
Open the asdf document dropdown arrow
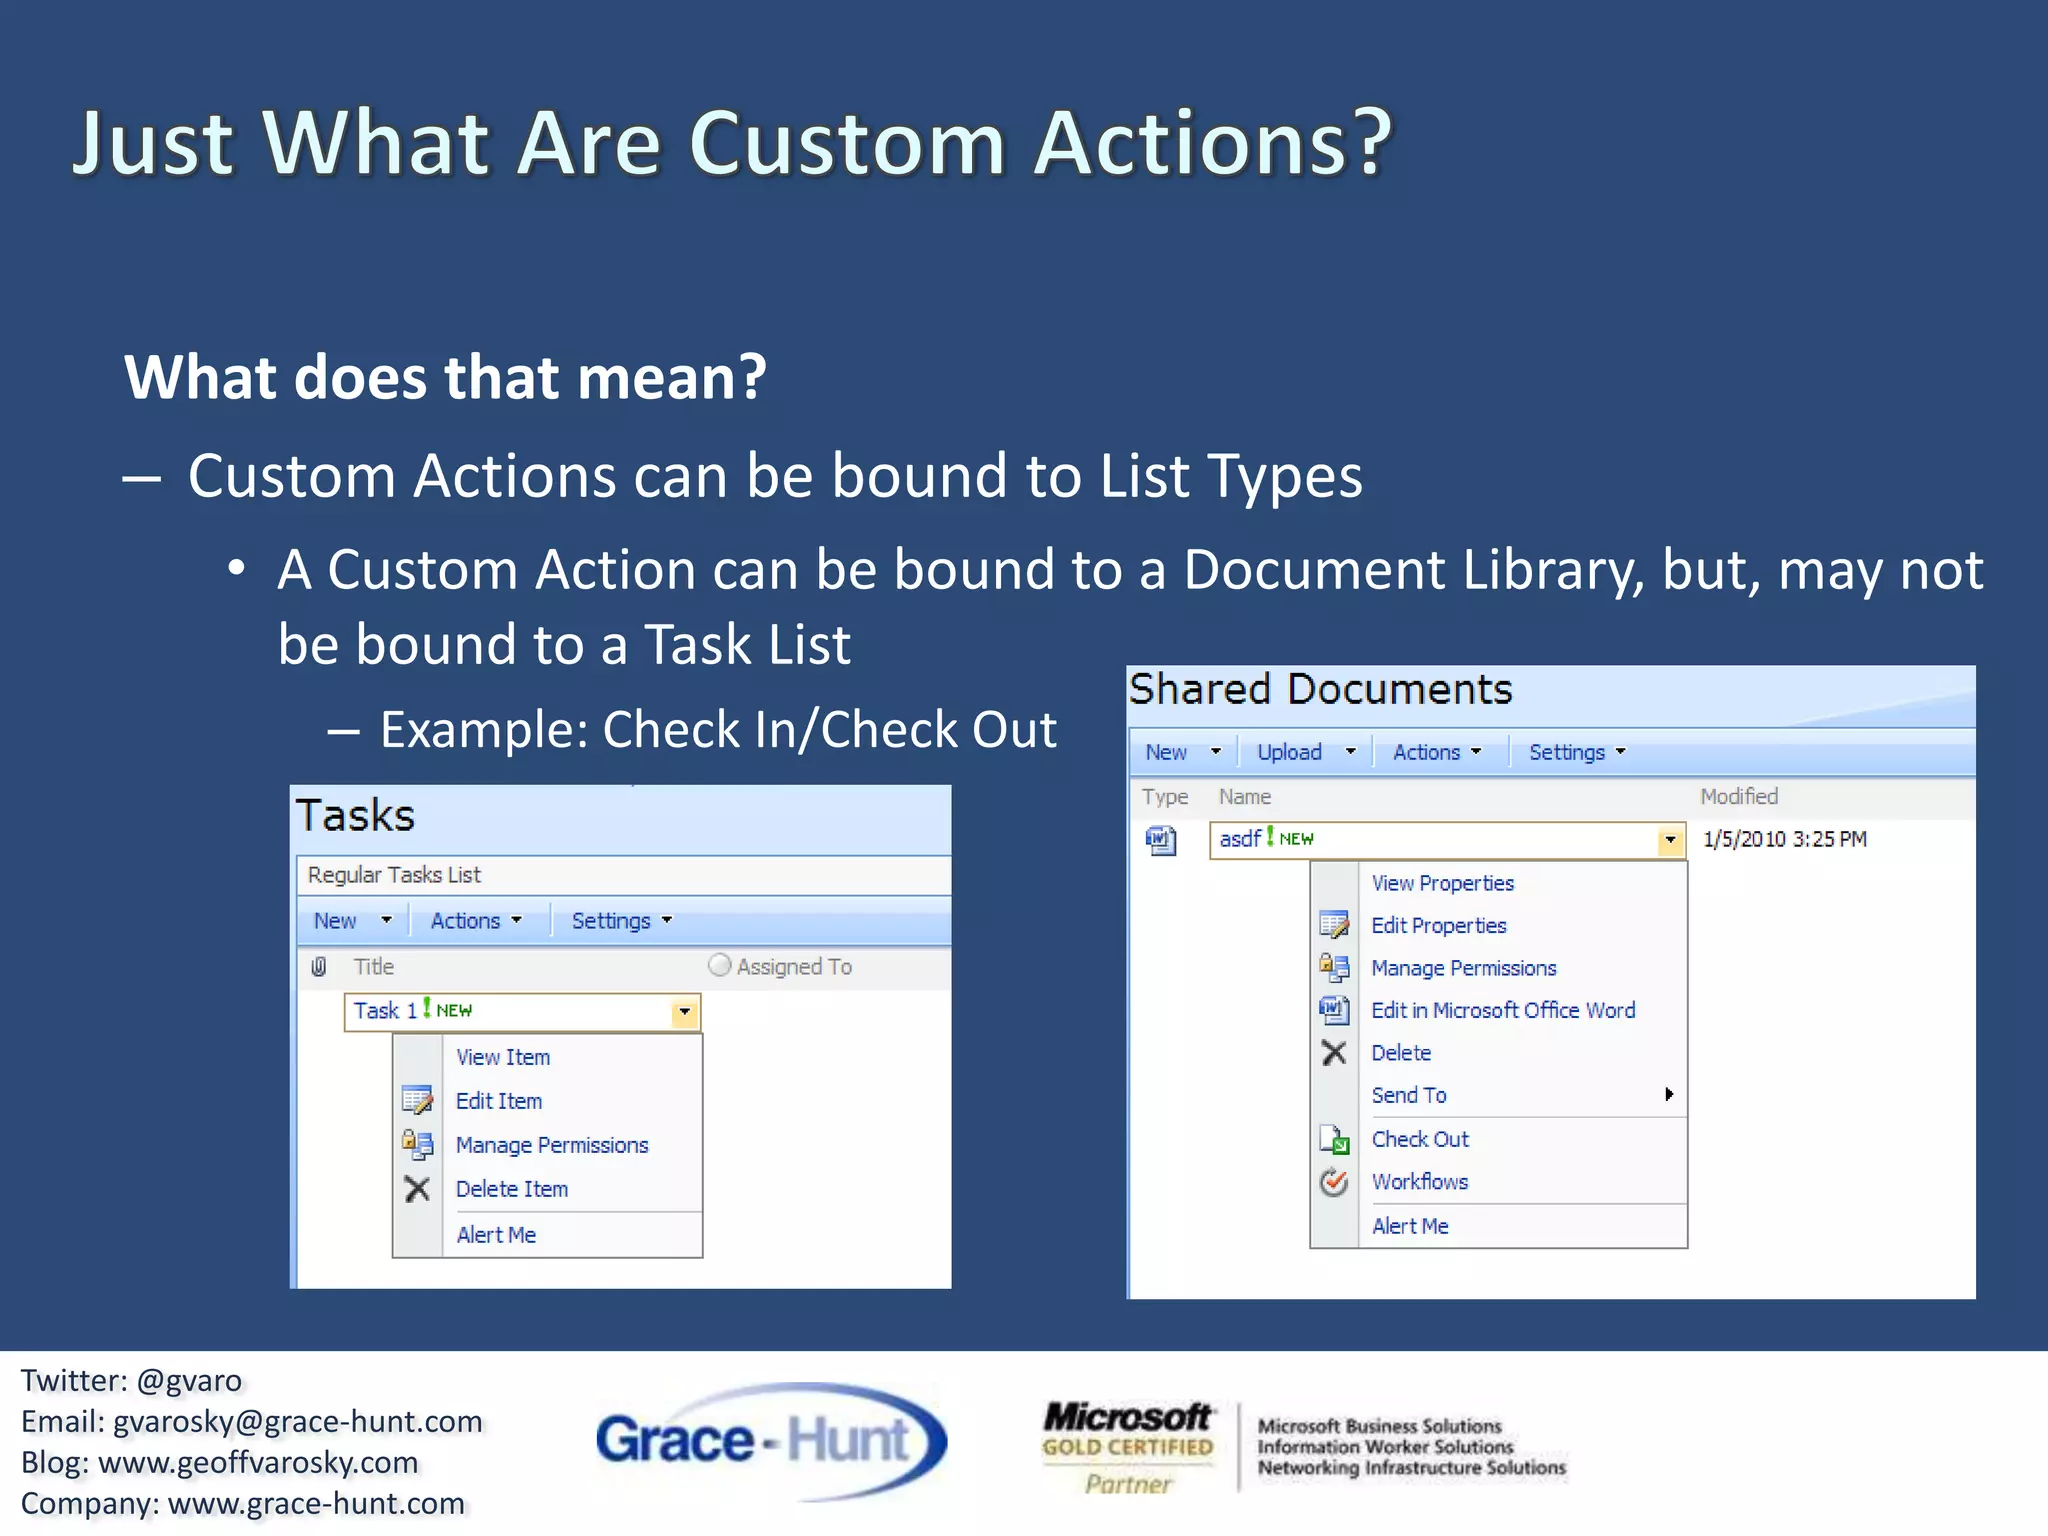click(x=1670, y=840)
